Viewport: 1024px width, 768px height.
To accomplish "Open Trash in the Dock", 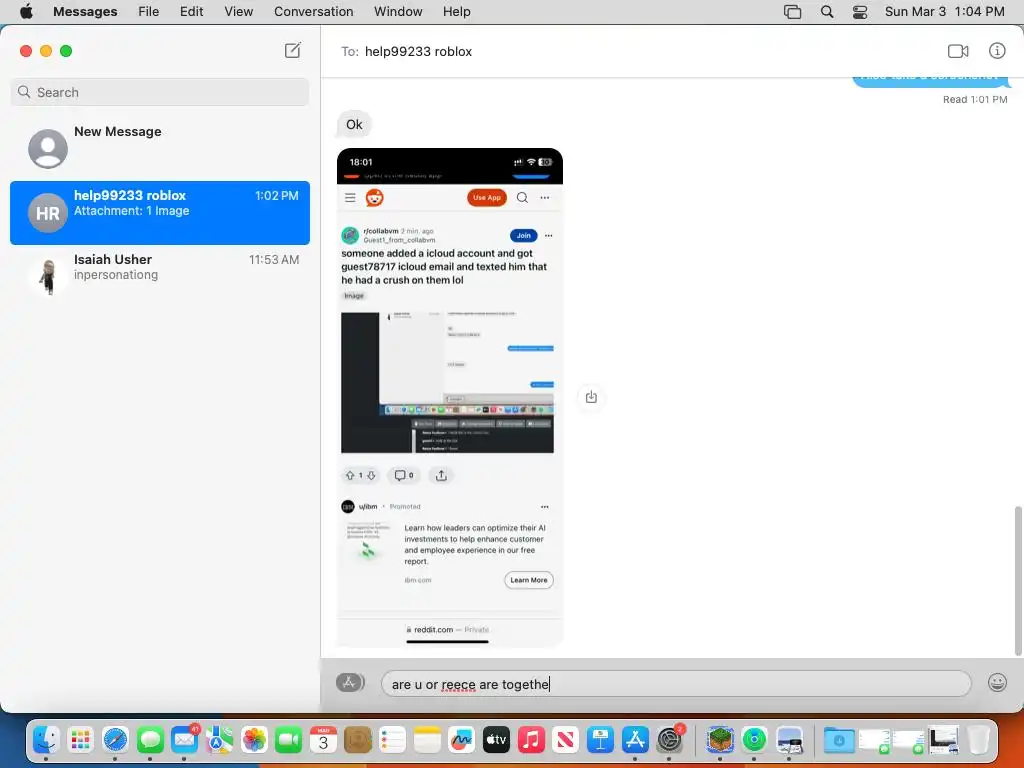I will point(978,739).
